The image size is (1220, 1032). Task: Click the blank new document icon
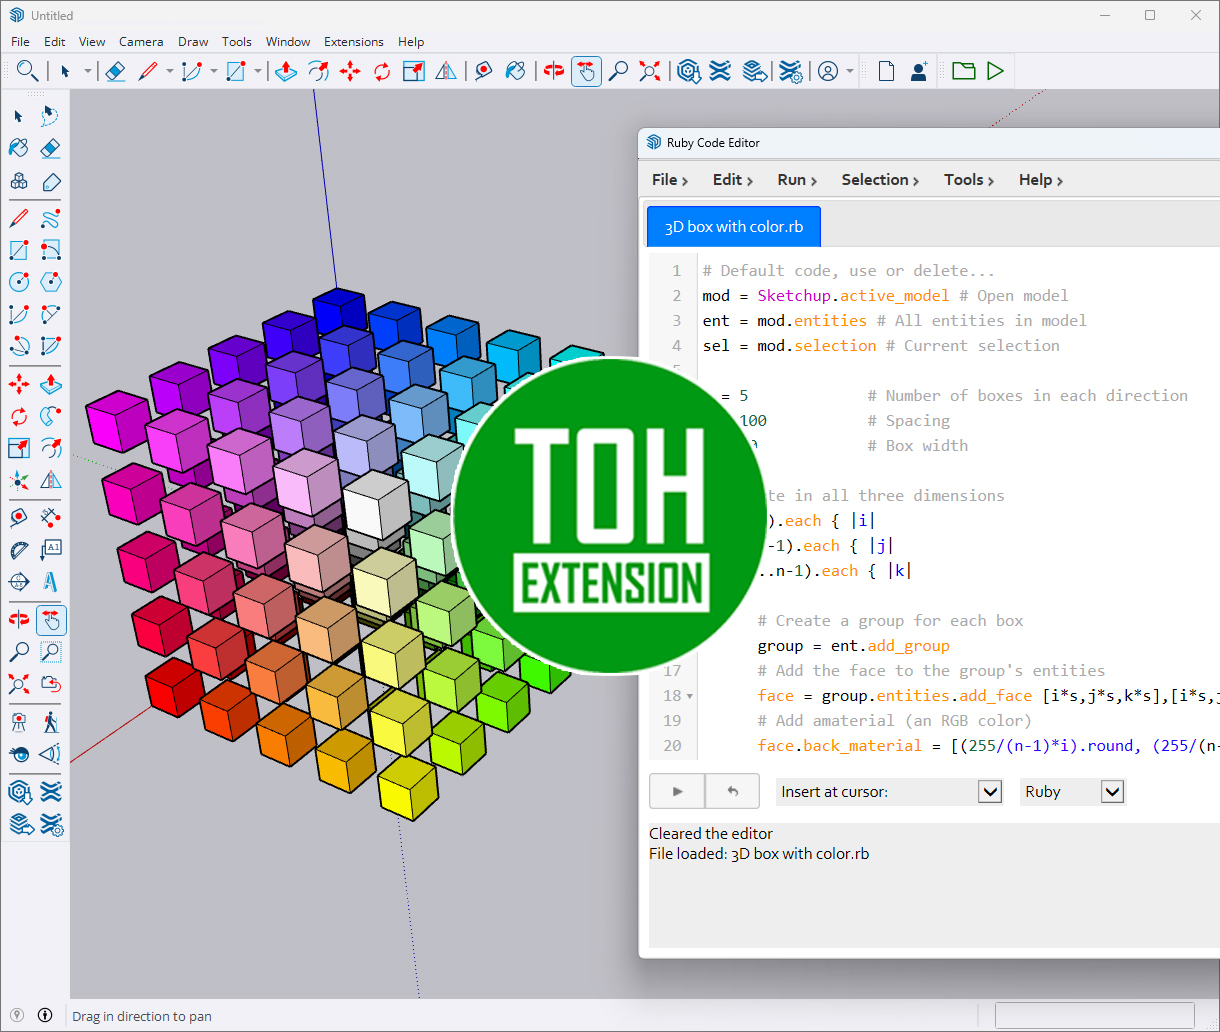(886, 71)
